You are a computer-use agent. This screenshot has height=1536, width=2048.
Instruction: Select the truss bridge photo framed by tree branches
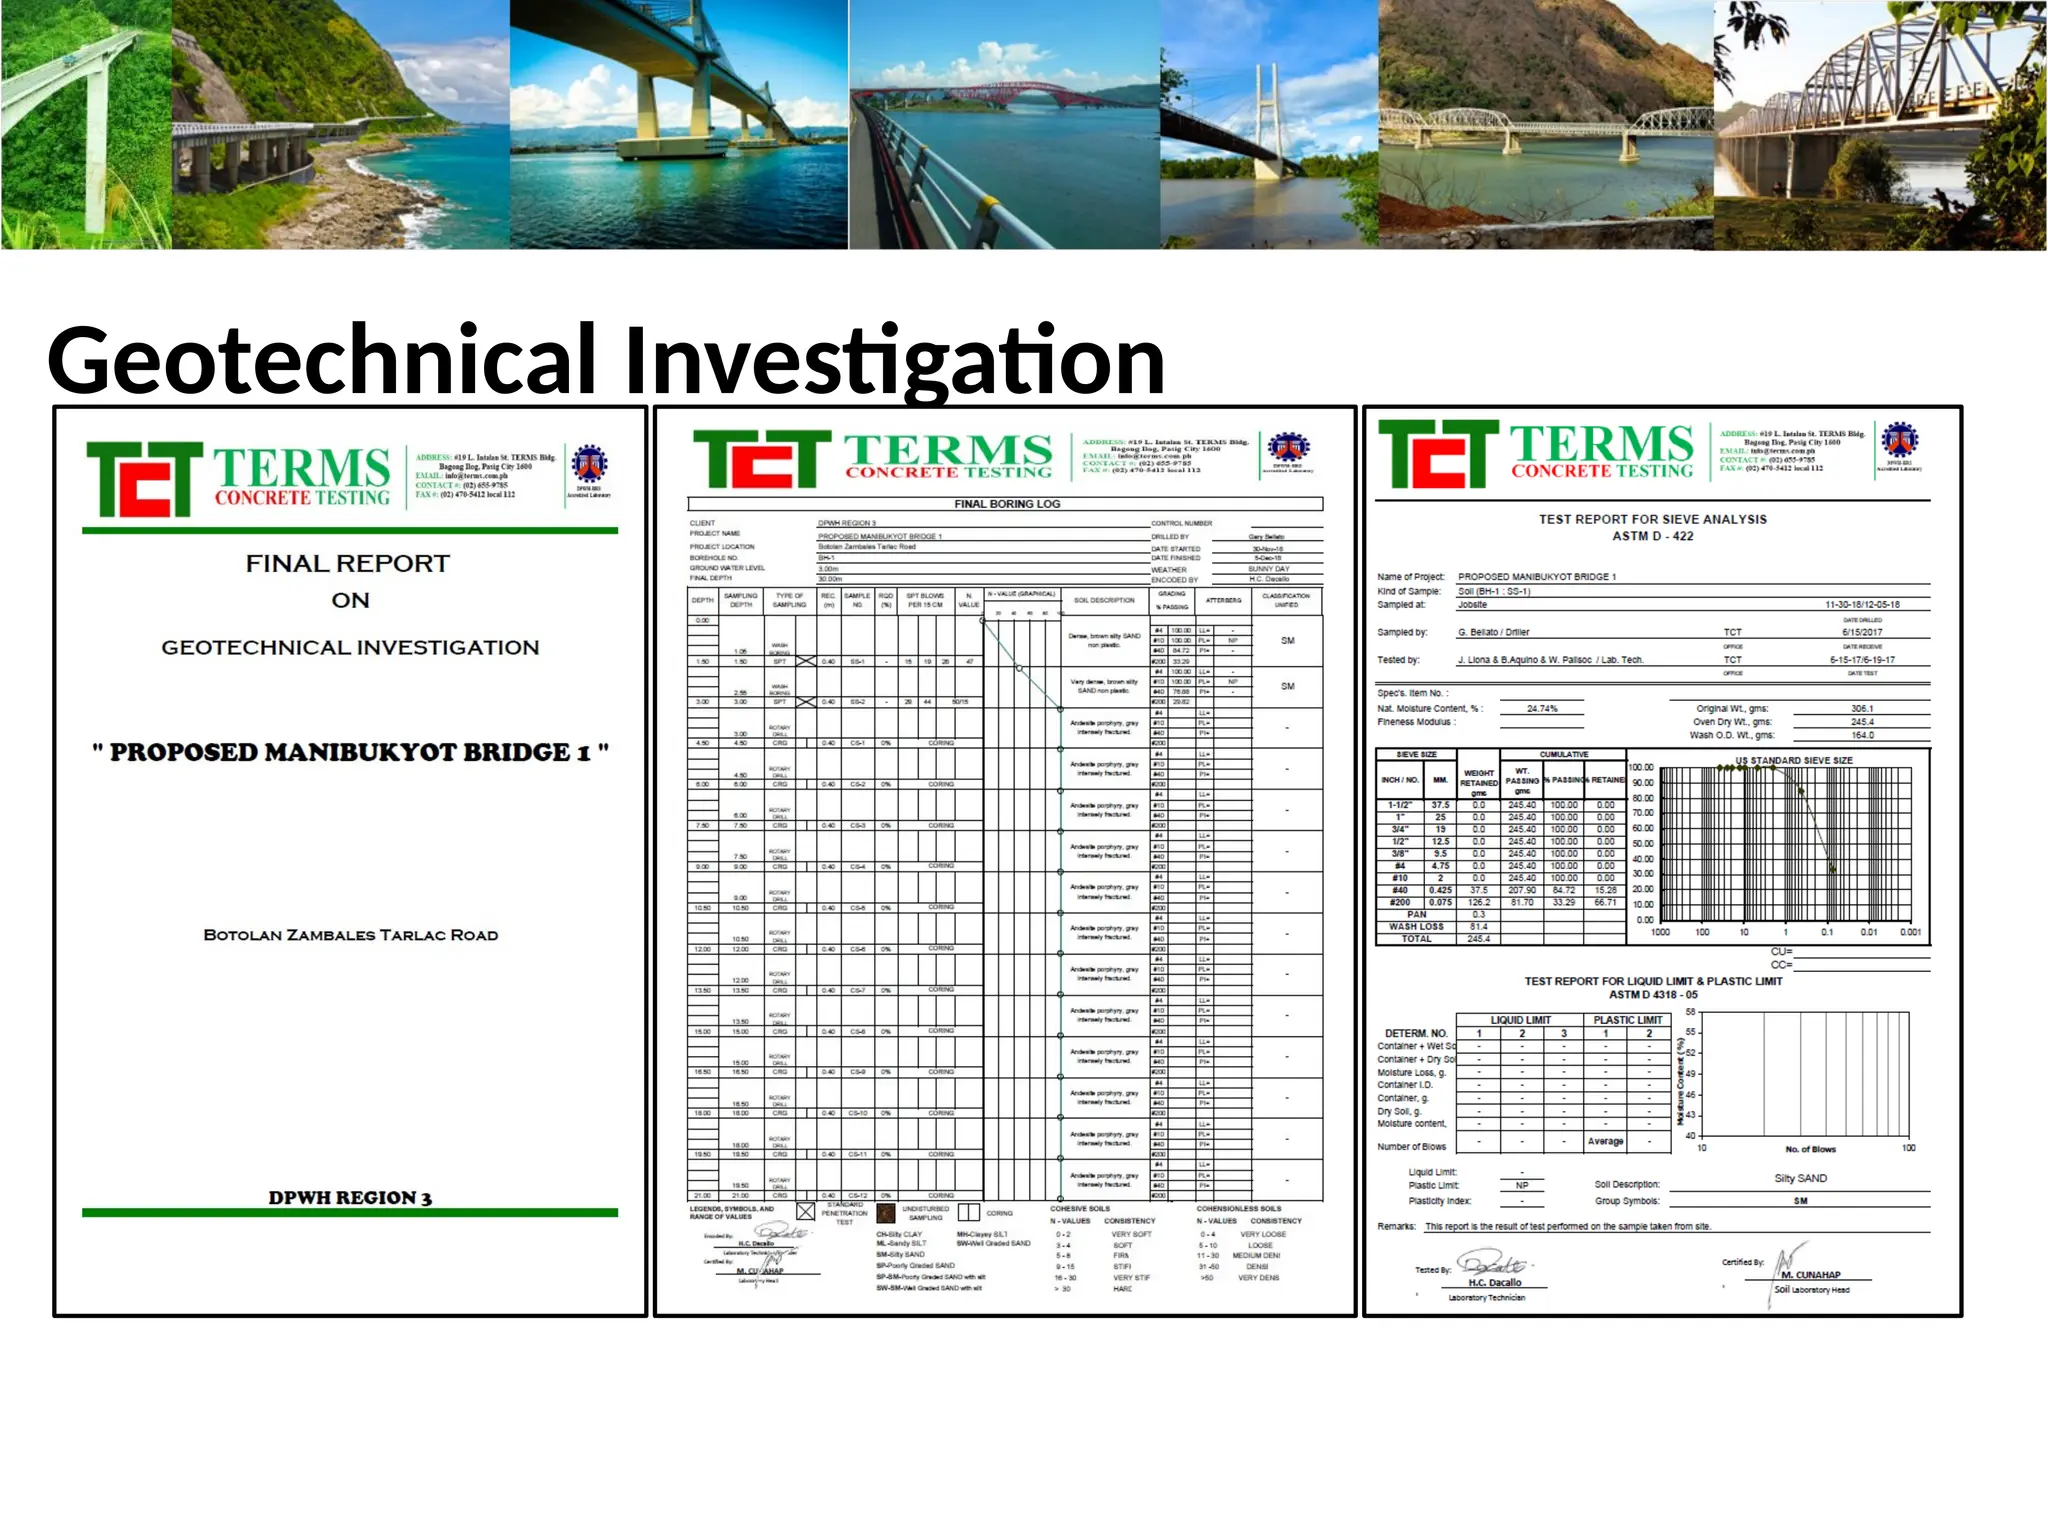click(x=1880, y=124)
